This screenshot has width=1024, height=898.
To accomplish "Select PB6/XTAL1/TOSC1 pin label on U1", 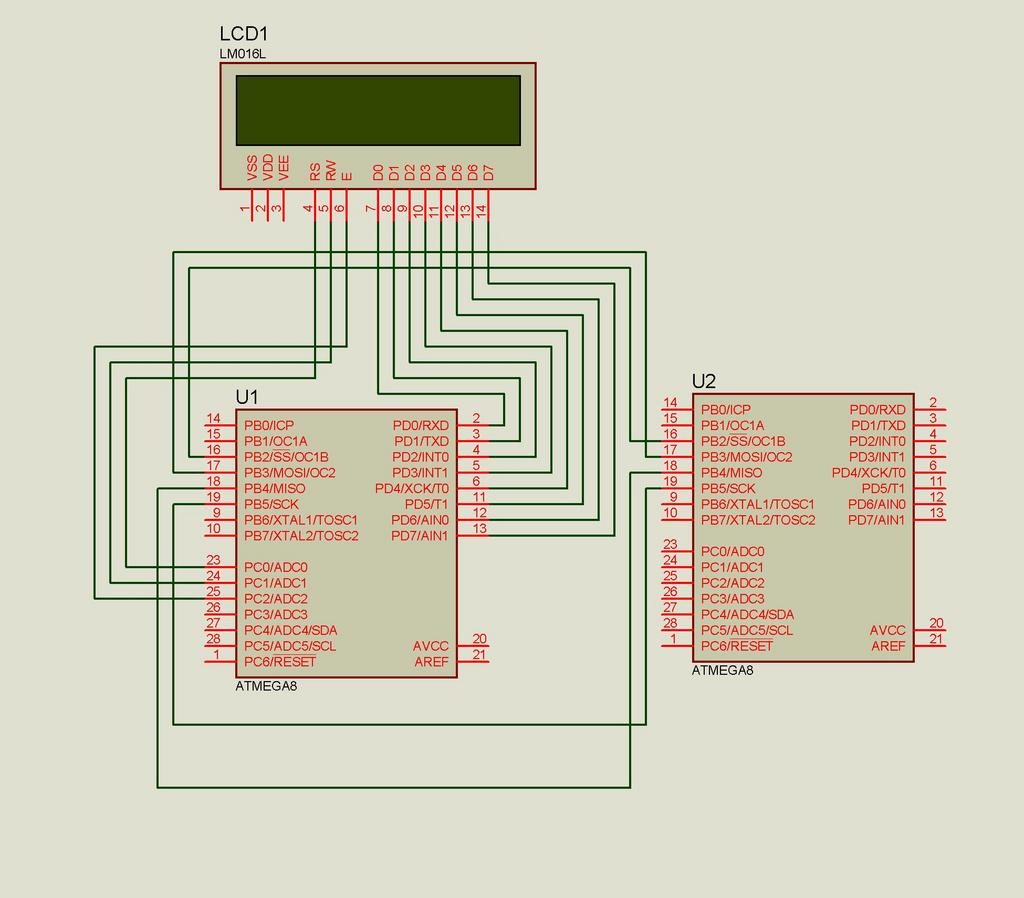I will point(300,520).
